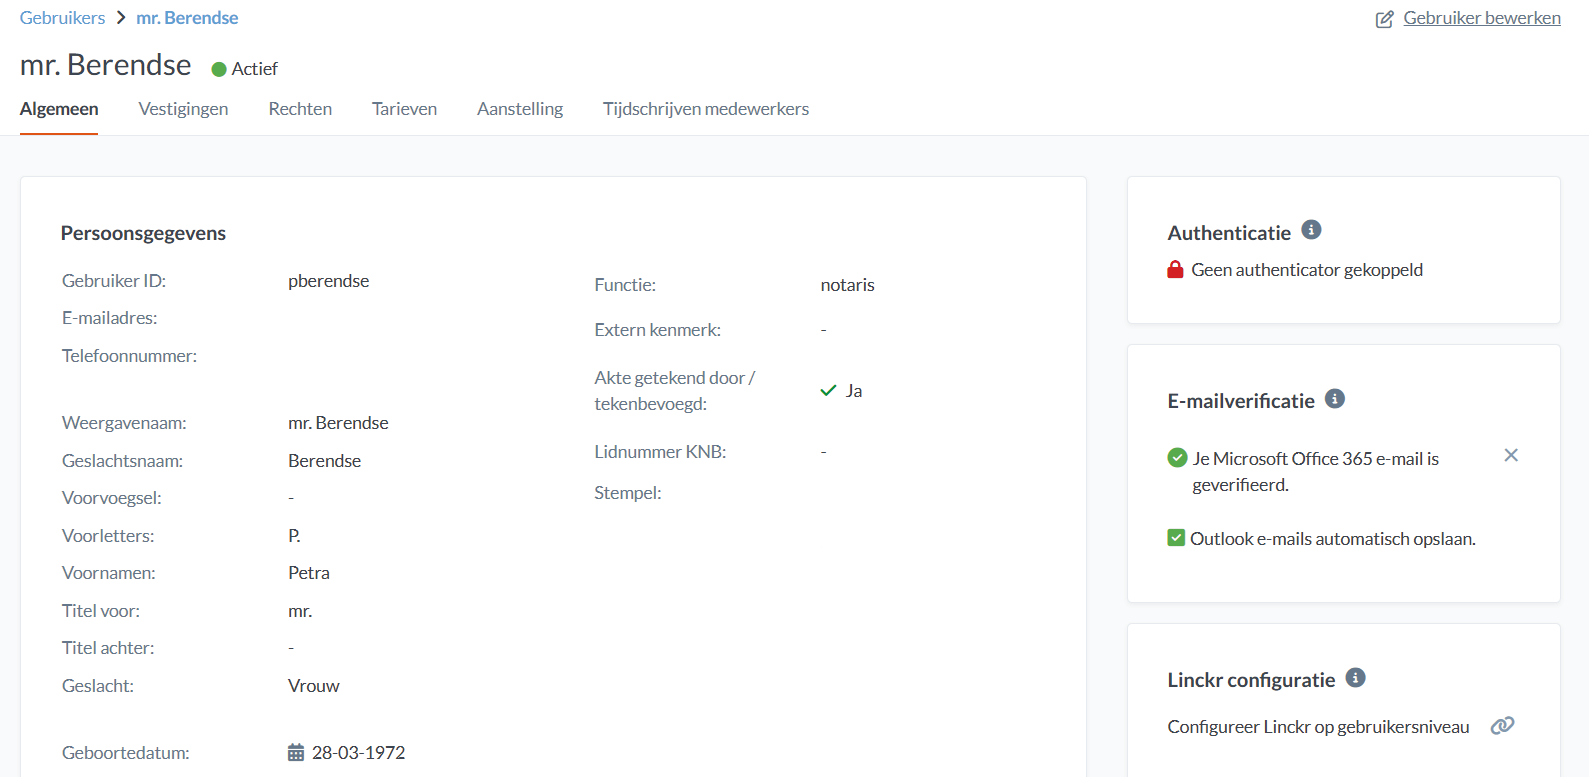Click the edit pencil icon beside Gebruiker bewerken
Image resolution: width=1589 pixels, height=777 pixels.
click(1384, 19)
